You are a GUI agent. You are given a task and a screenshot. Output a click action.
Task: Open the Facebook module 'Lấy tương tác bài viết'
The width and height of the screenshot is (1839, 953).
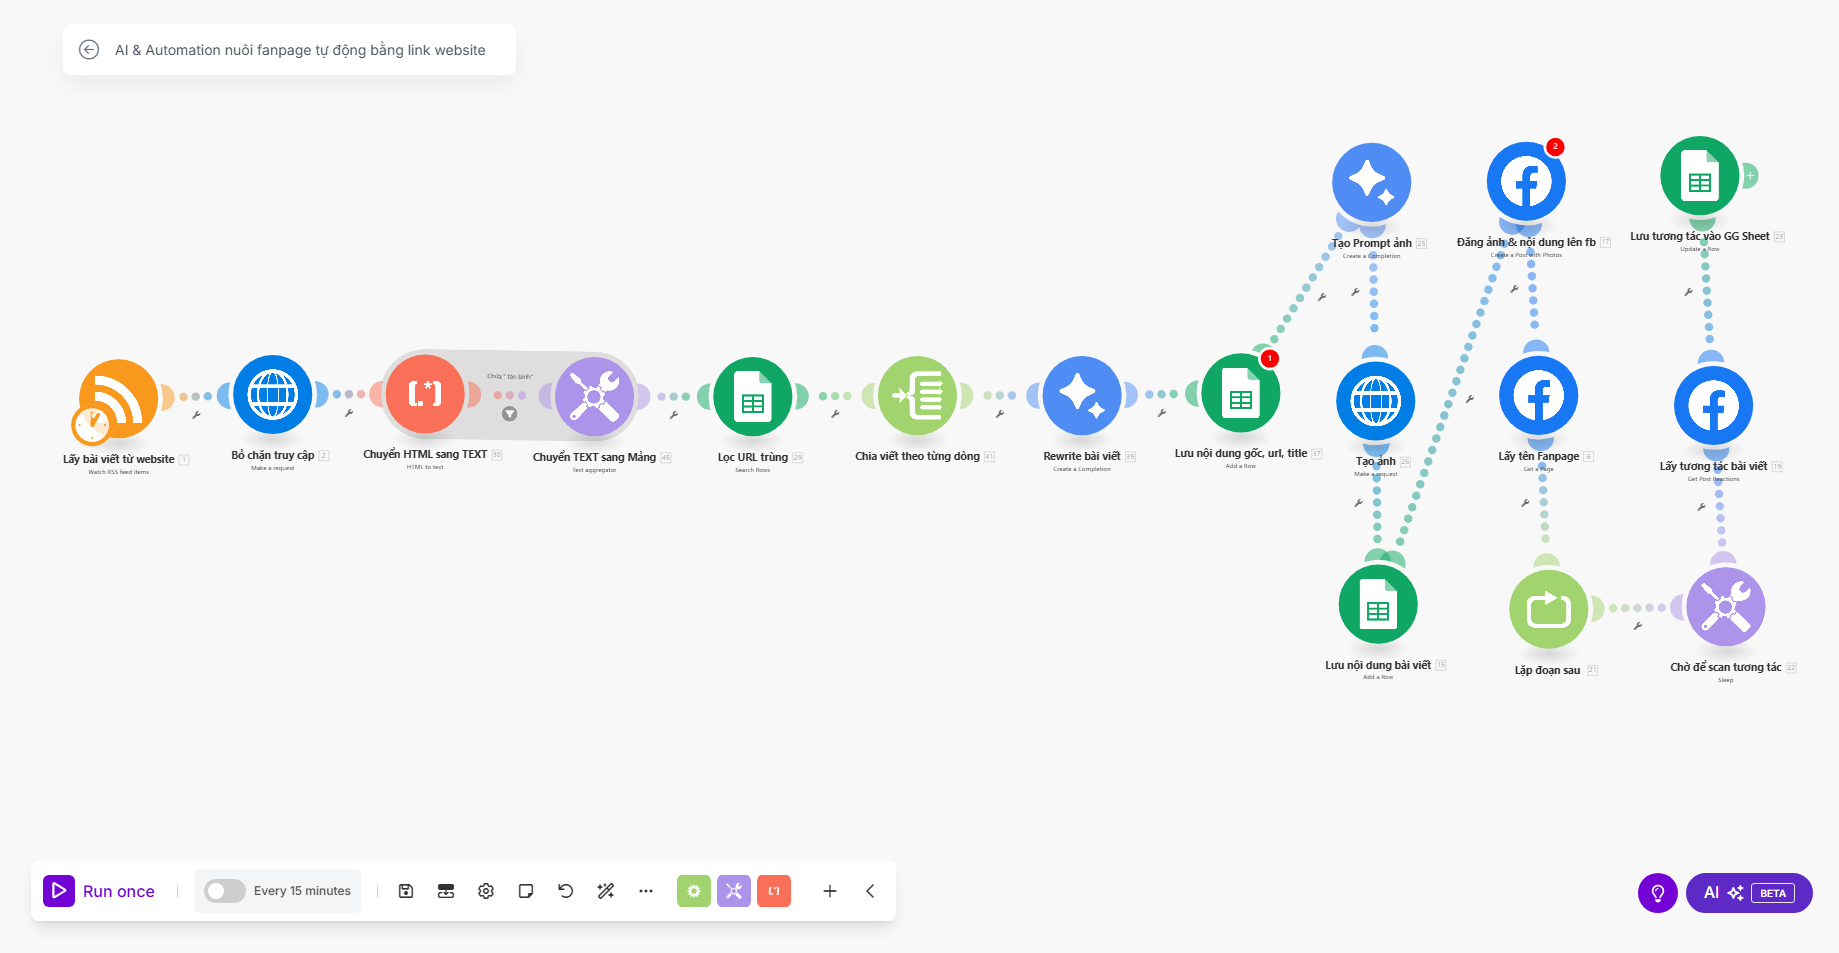1714,405
